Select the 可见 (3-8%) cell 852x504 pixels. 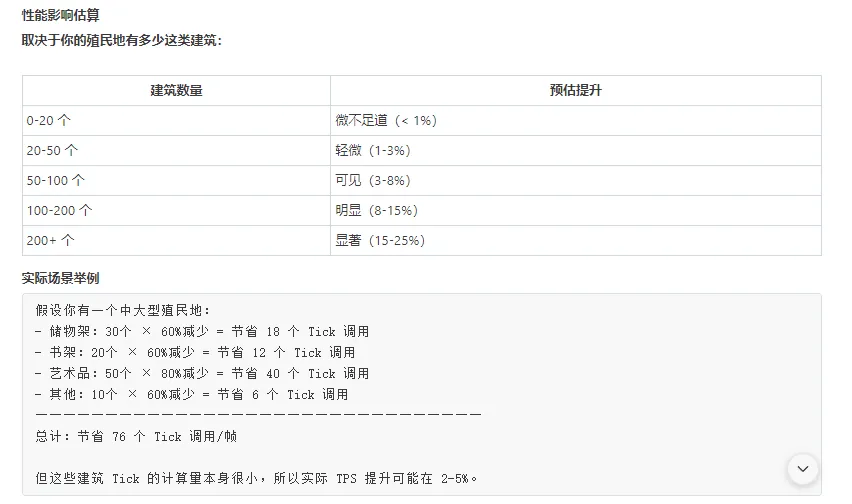373,180
